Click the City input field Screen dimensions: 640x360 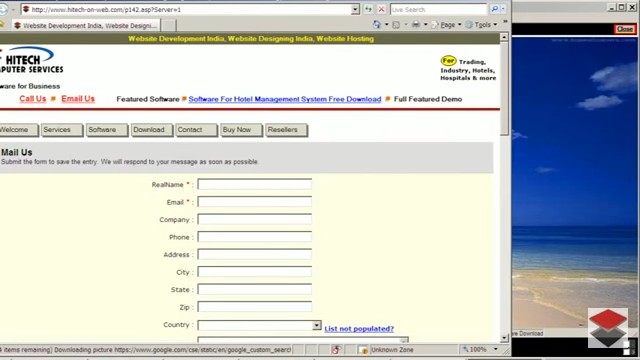(255, 272)
